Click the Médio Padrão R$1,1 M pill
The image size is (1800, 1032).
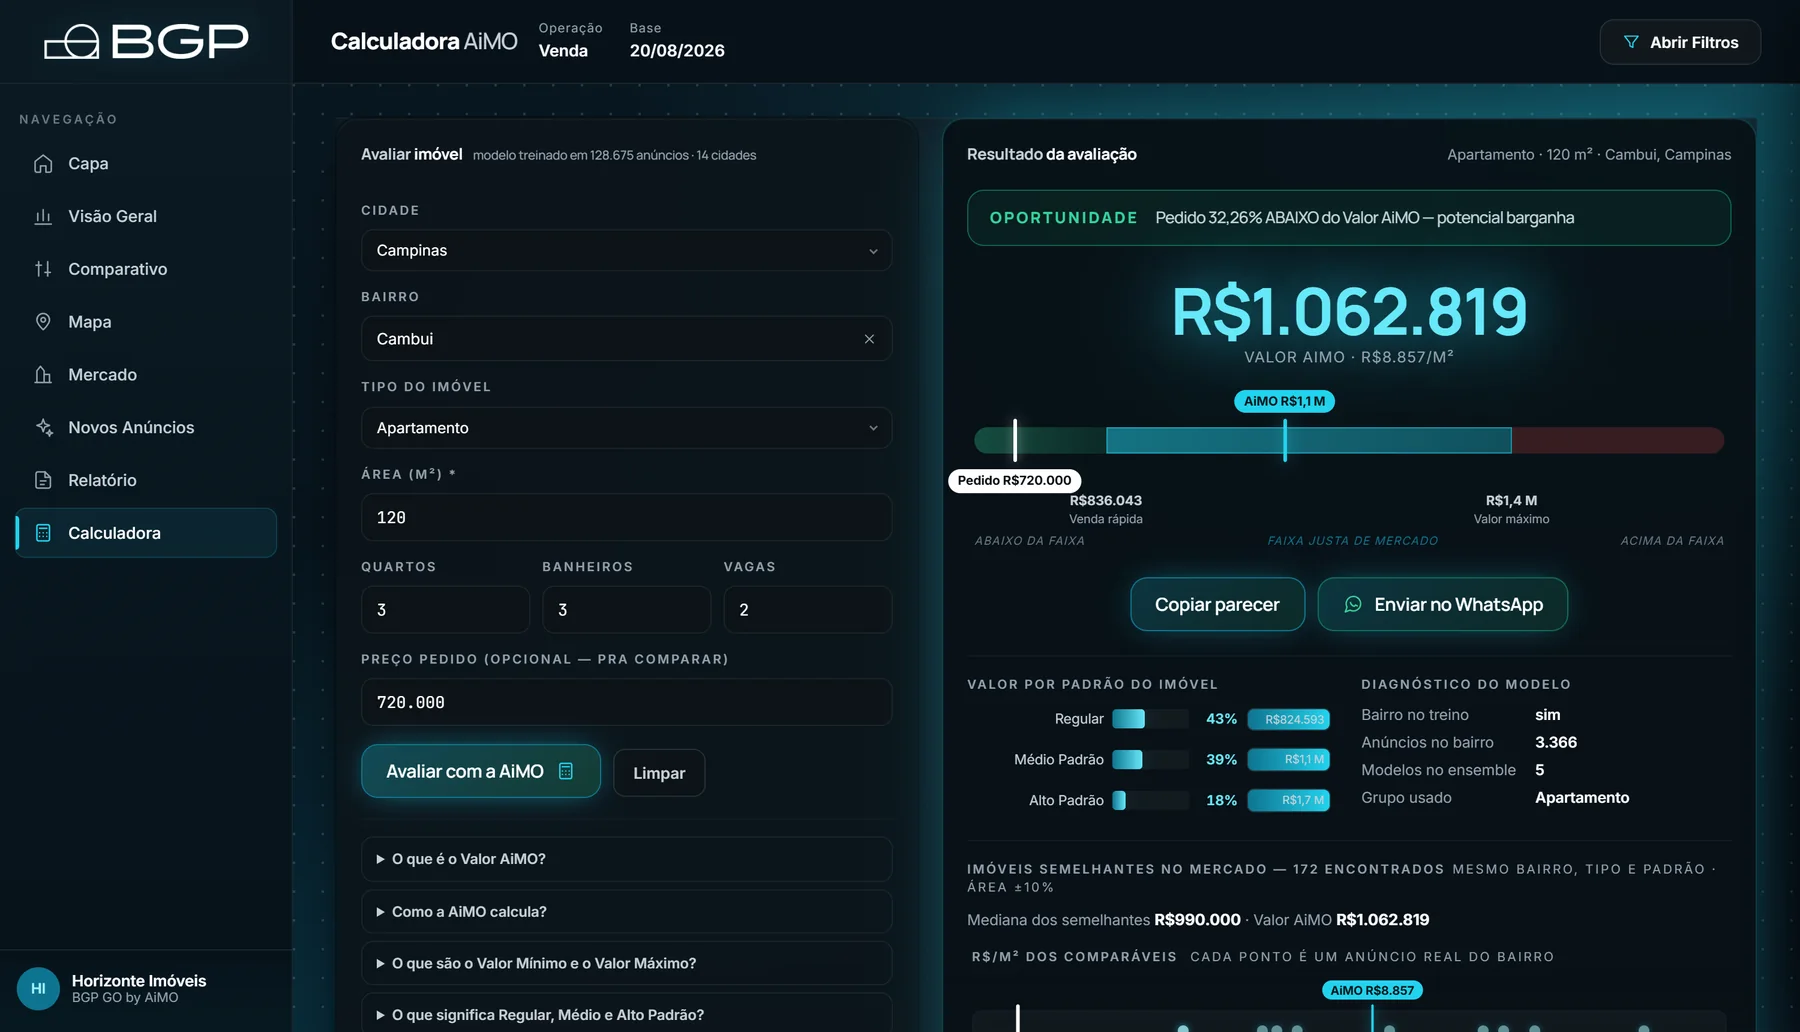click(x=1289, y=759)
